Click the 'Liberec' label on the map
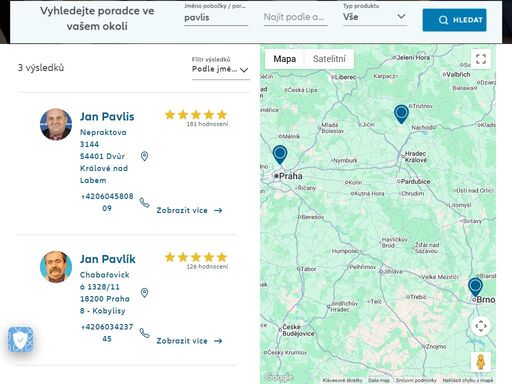The image size is (512, 384). pos(345,77)
